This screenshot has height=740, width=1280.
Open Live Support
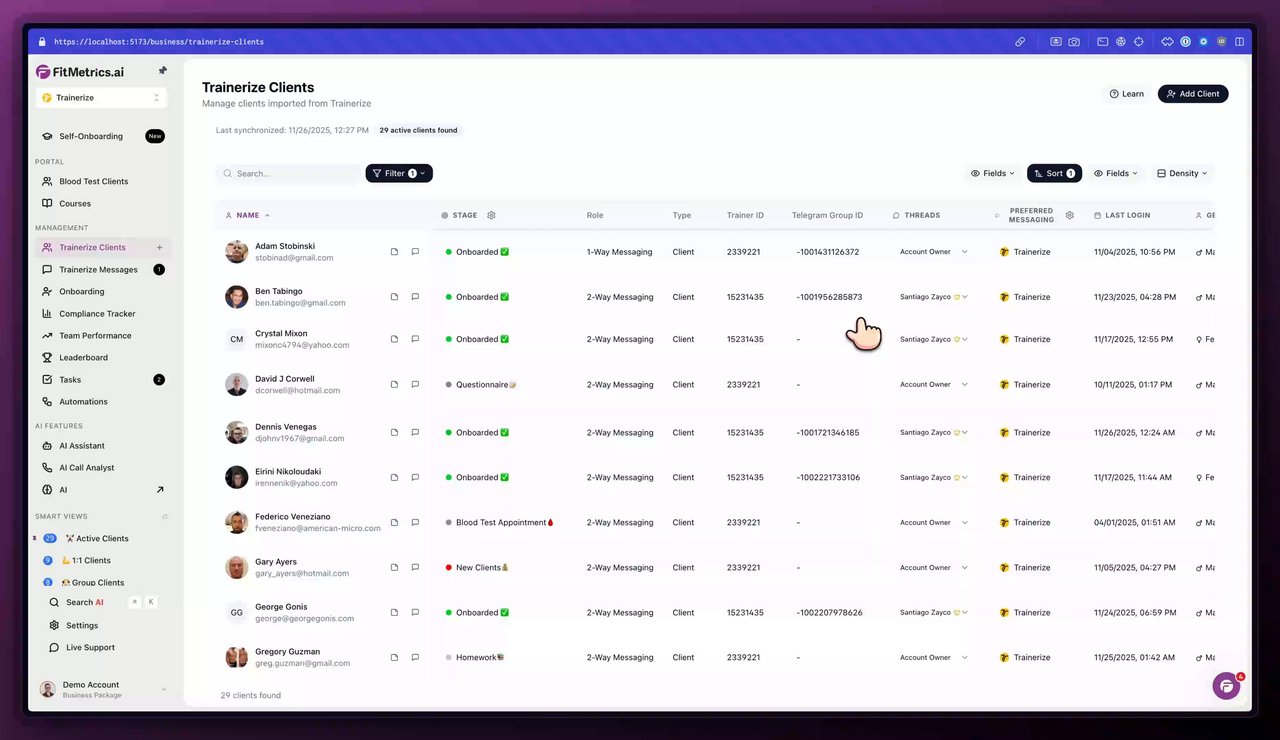[x=90, y=647]
